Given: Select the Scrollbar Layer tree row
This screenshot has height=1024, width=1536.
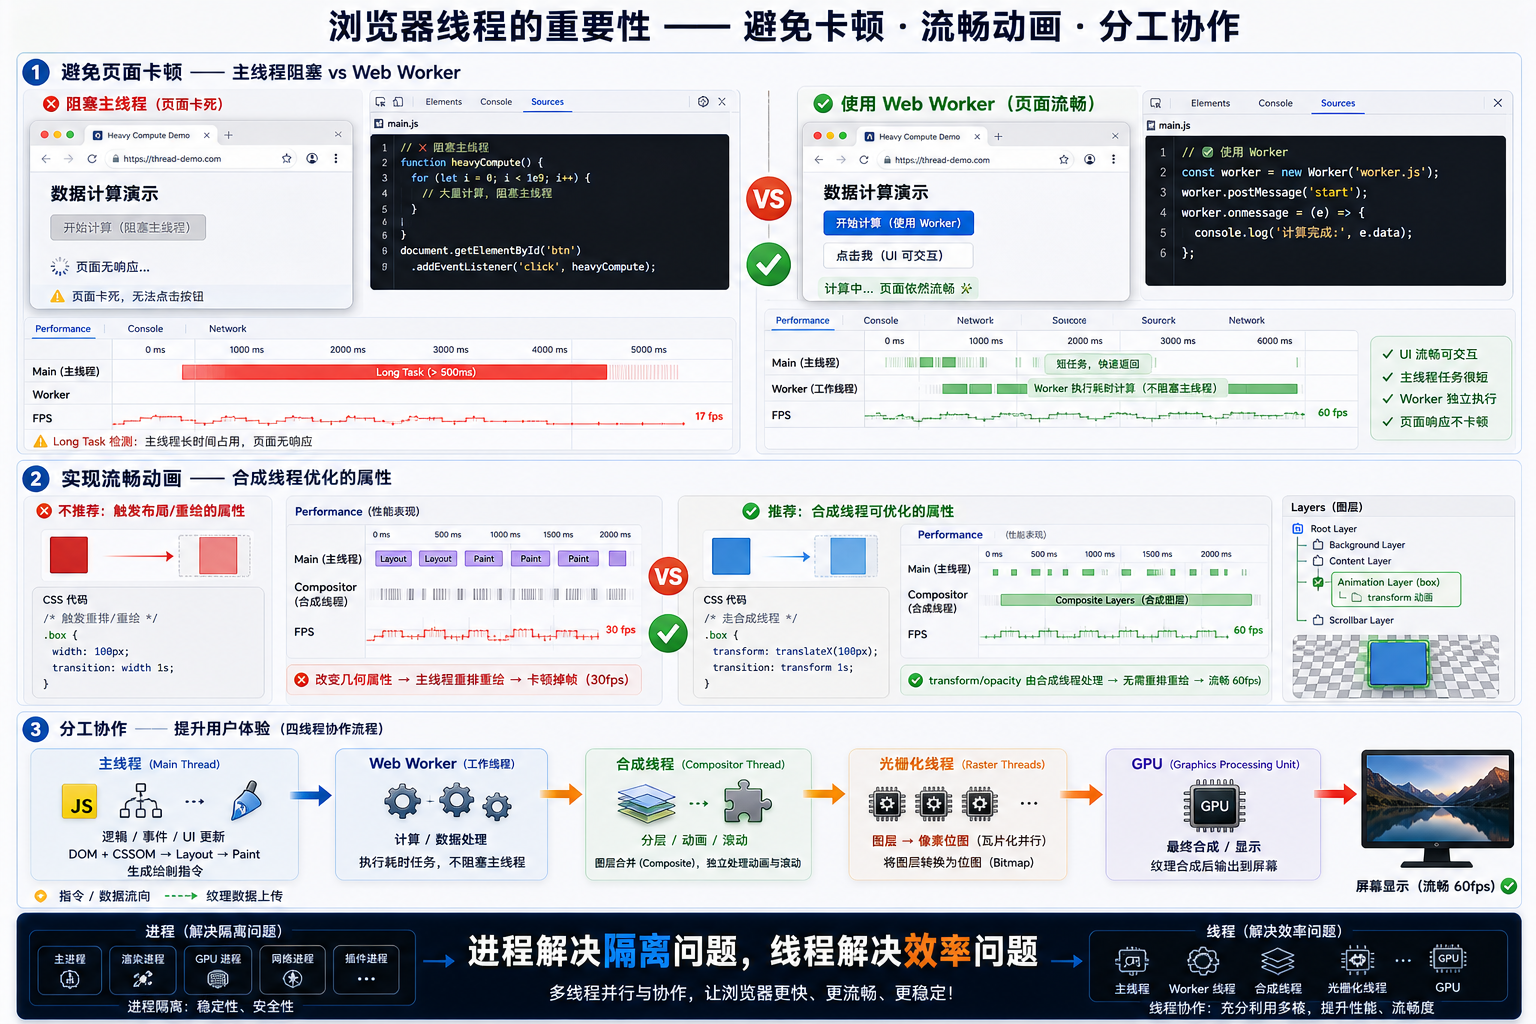Looking at the screenshot, I should [x=1353, y=620].
